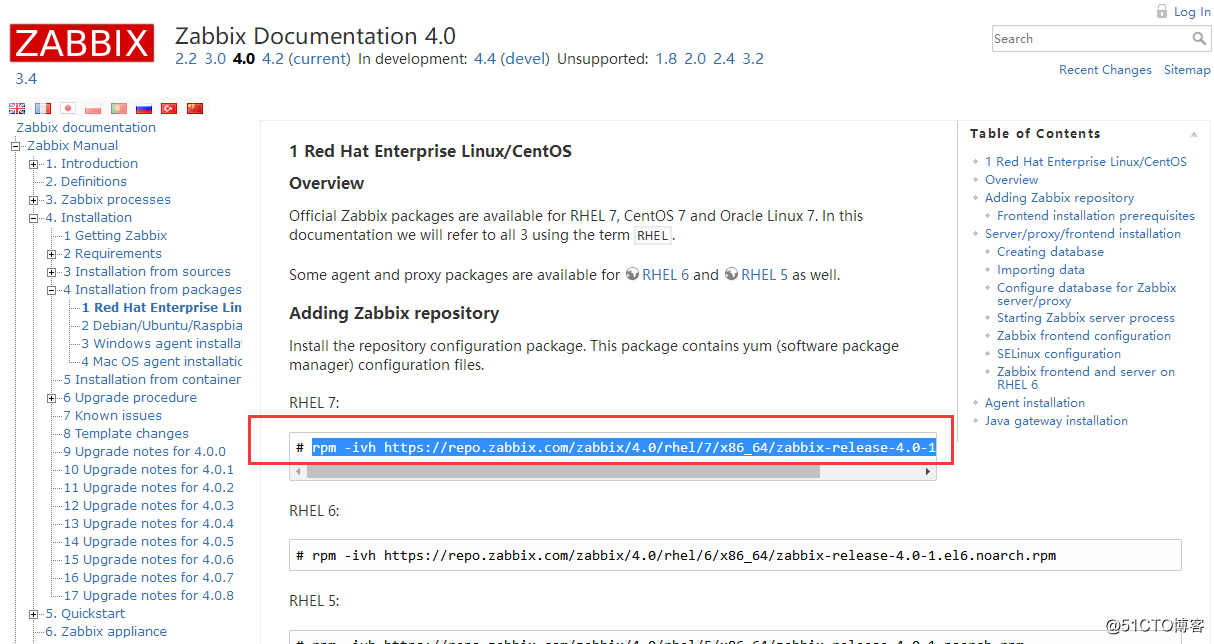Jump to Frontend installation prerequisites in contents
This screenshot has height=644, width=1214.
(x=1096, y=216)
